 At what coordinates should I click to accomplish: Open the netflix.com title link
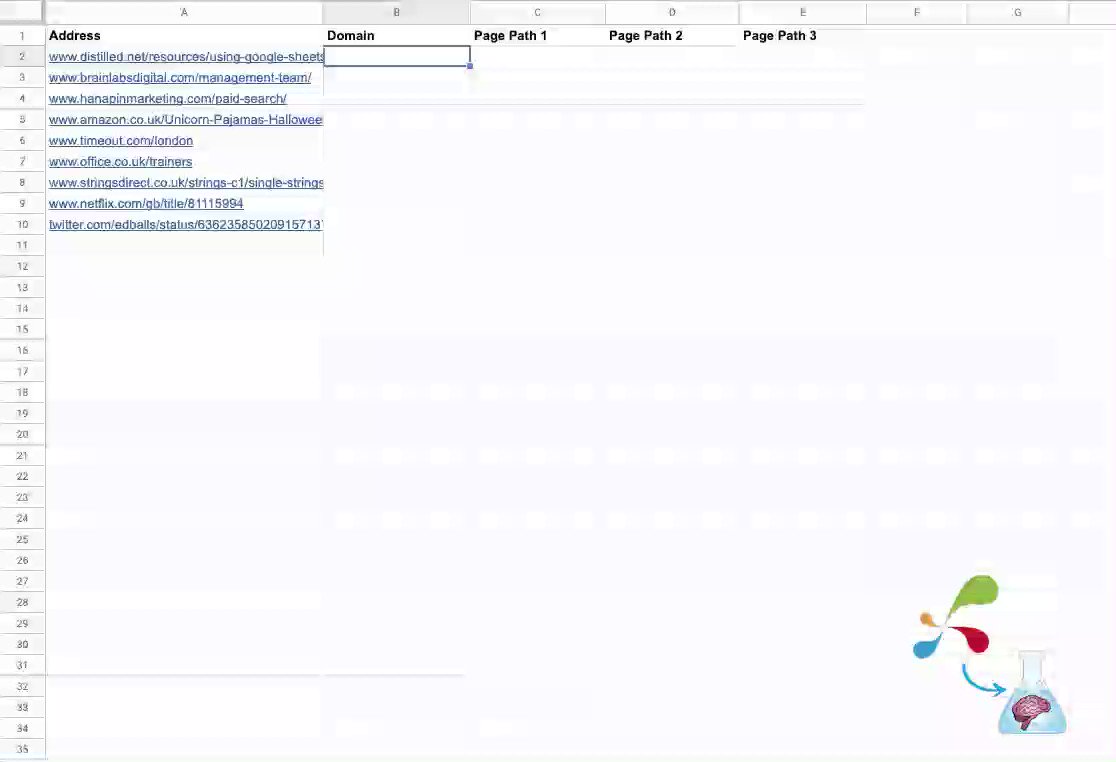pyautogui.click(x=146, y=203)
